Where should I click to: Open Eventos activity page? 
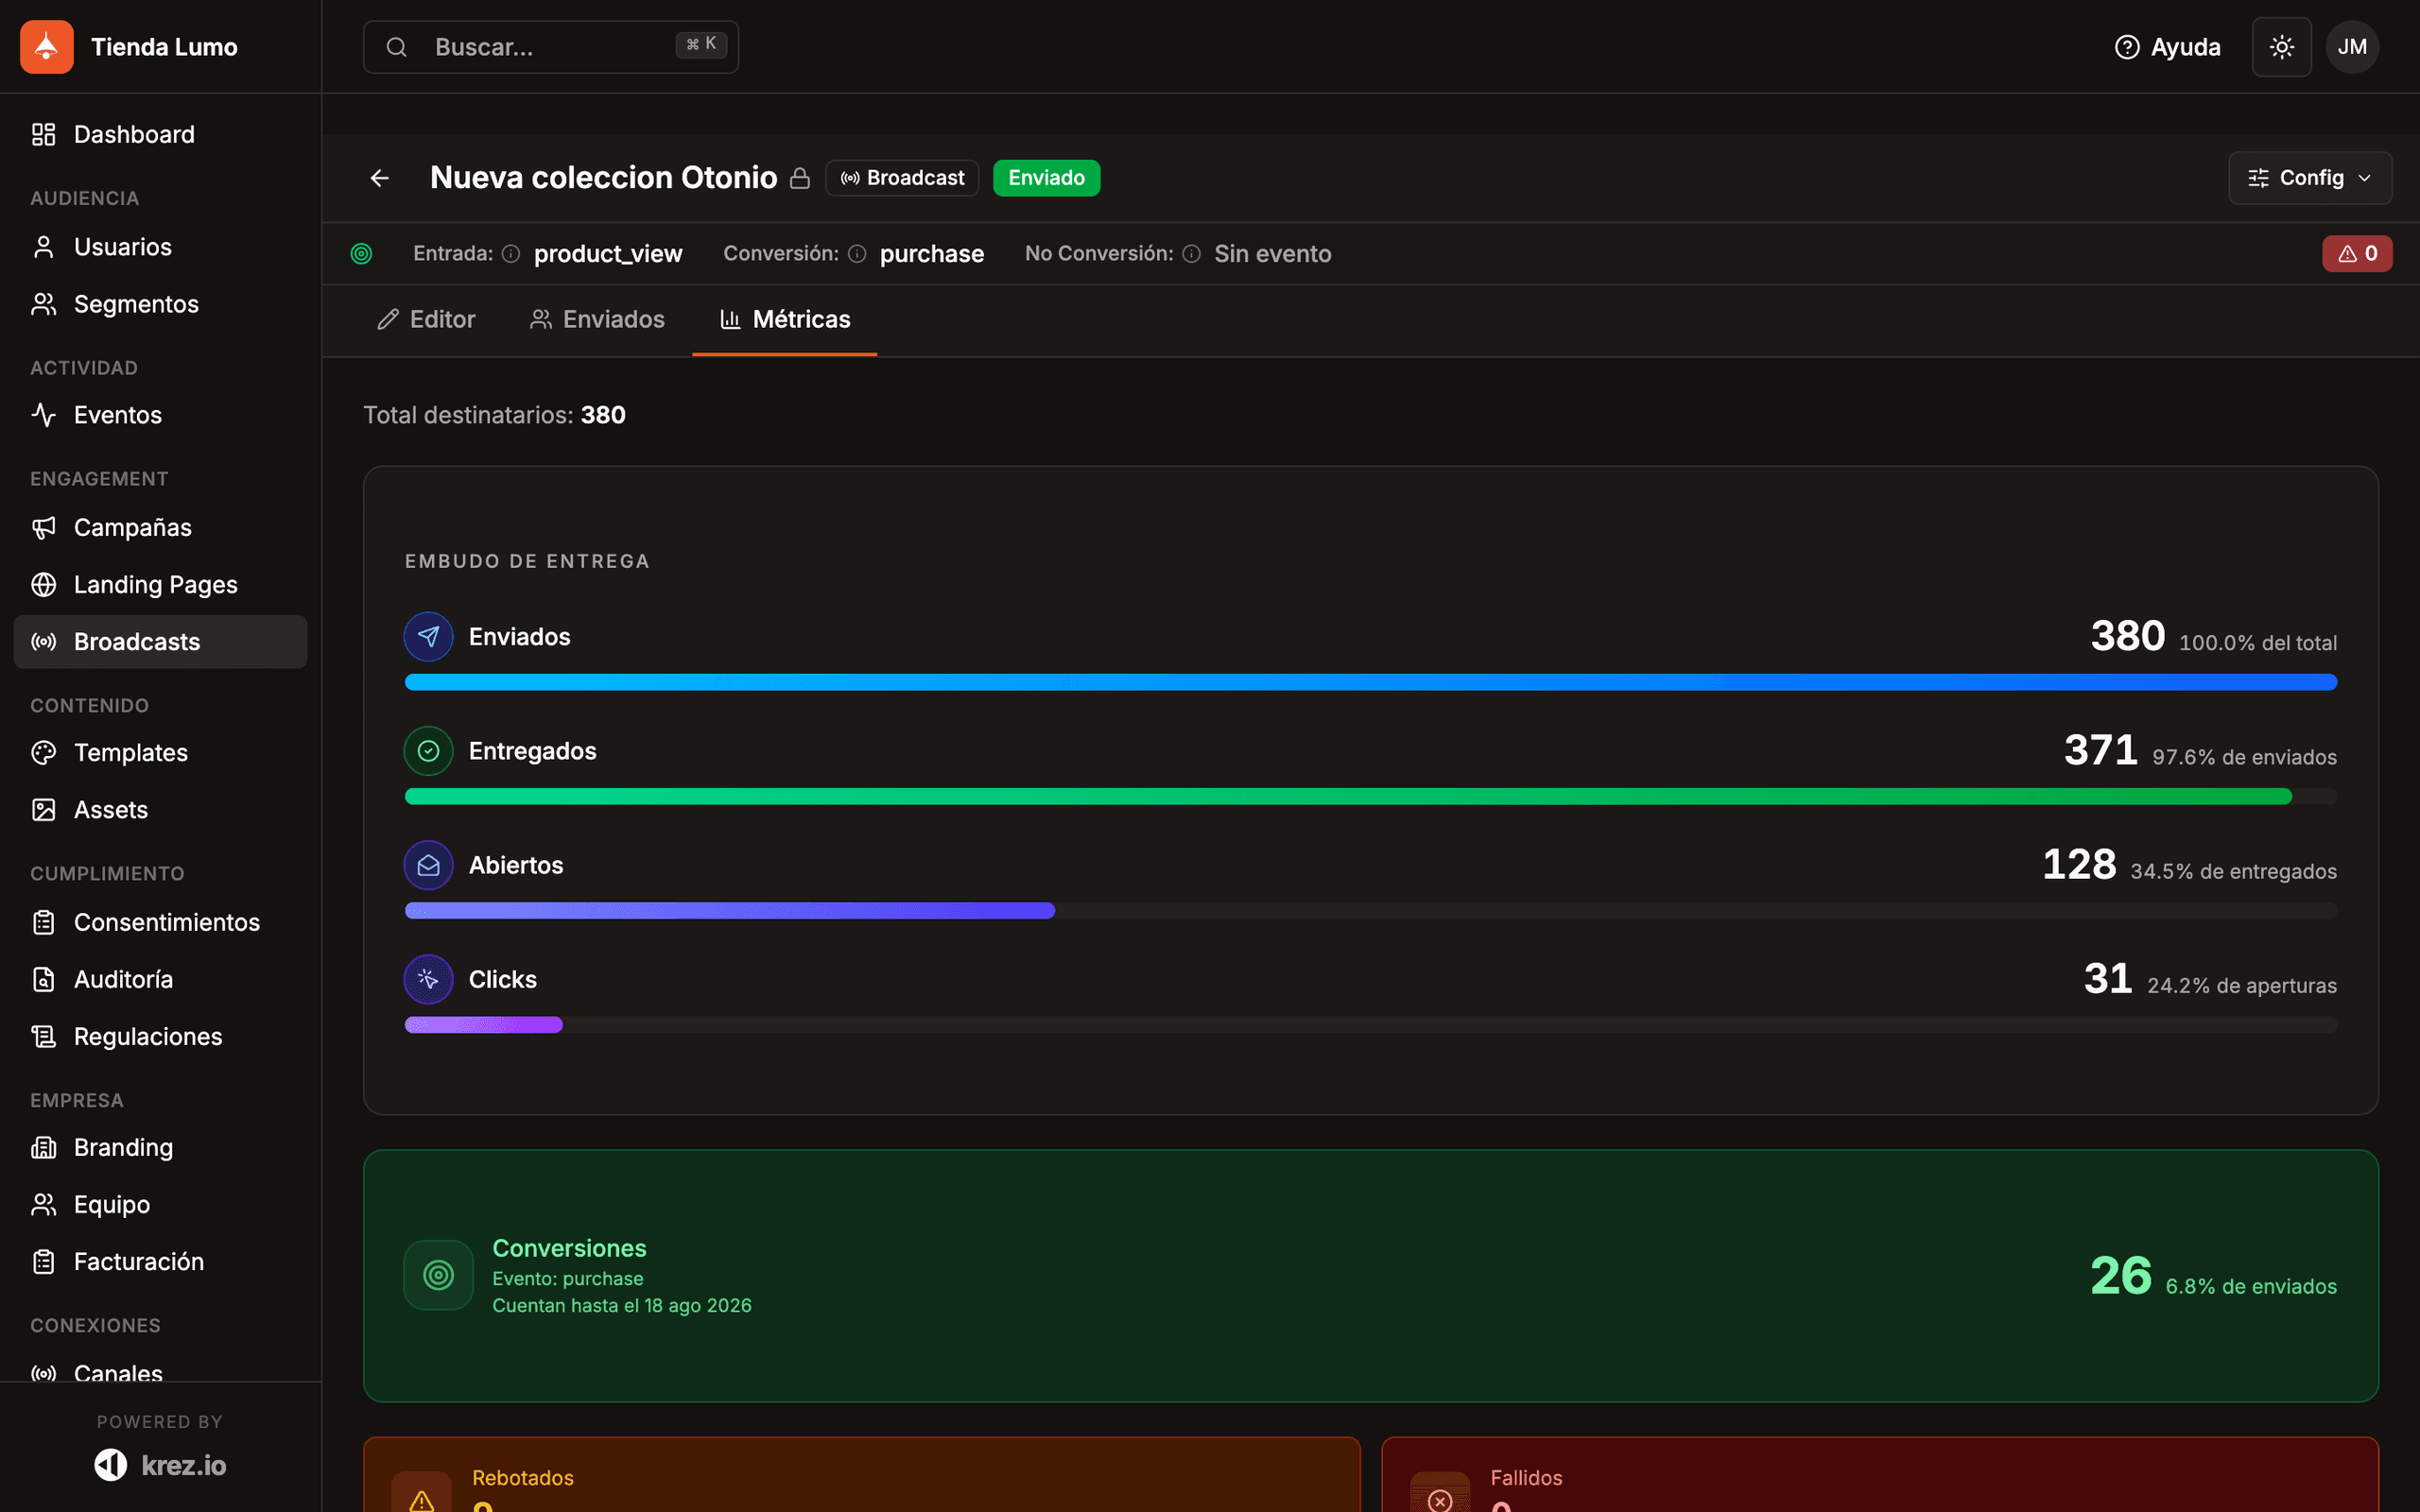[160, 415]
